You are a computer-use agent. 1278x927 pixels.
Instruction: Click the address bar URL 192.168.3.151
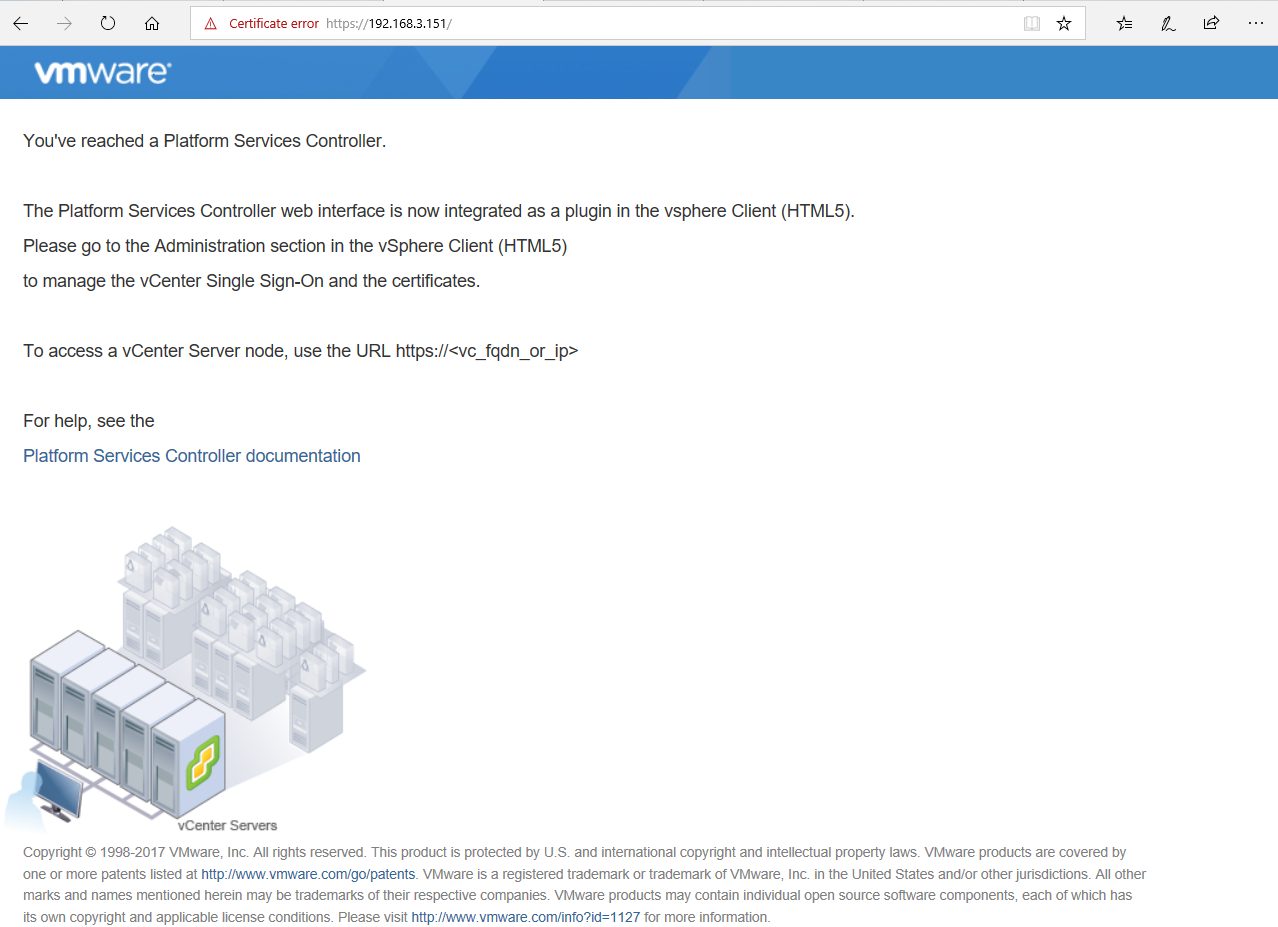[389, 23]
